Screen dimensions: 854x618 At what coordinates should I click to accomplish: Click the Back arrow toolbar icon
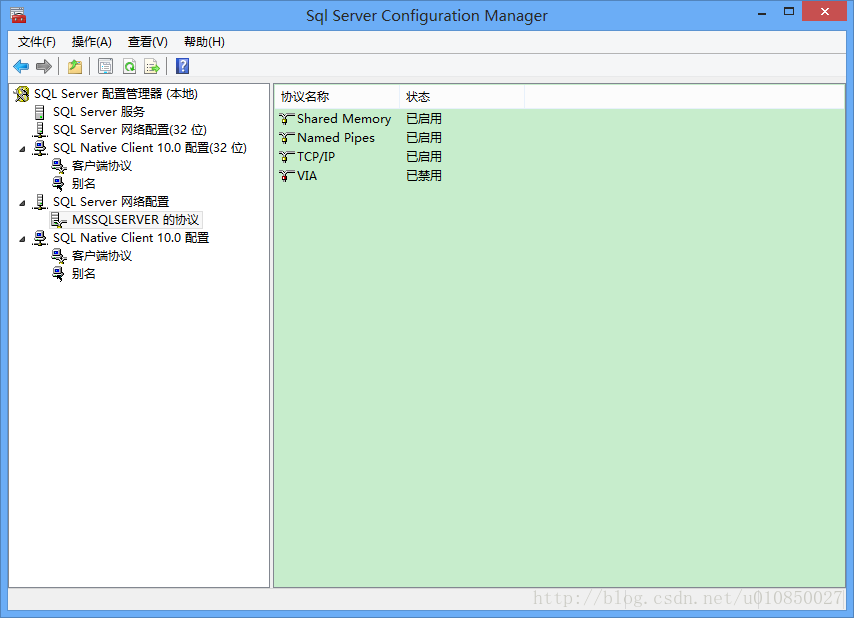coord(21,67)
